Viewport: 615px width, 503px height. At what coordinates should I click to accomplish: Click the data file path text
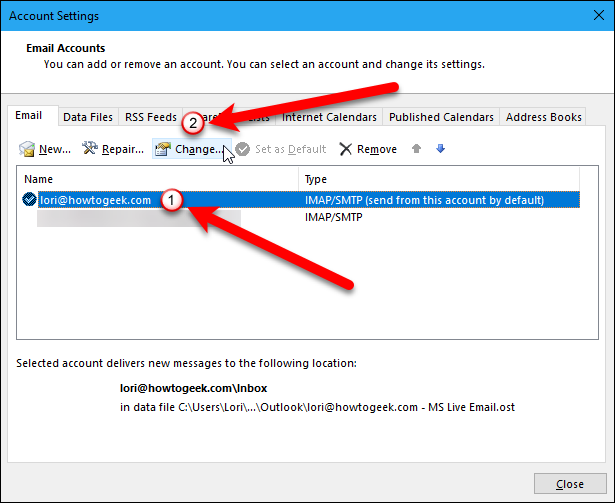317,407
